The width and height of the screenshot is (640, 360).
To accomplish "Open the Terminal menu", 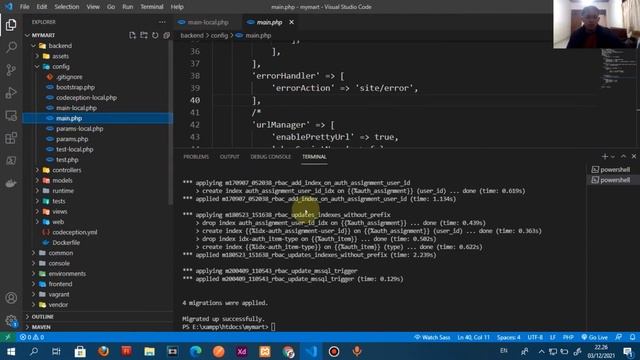I will coord(151,7).
